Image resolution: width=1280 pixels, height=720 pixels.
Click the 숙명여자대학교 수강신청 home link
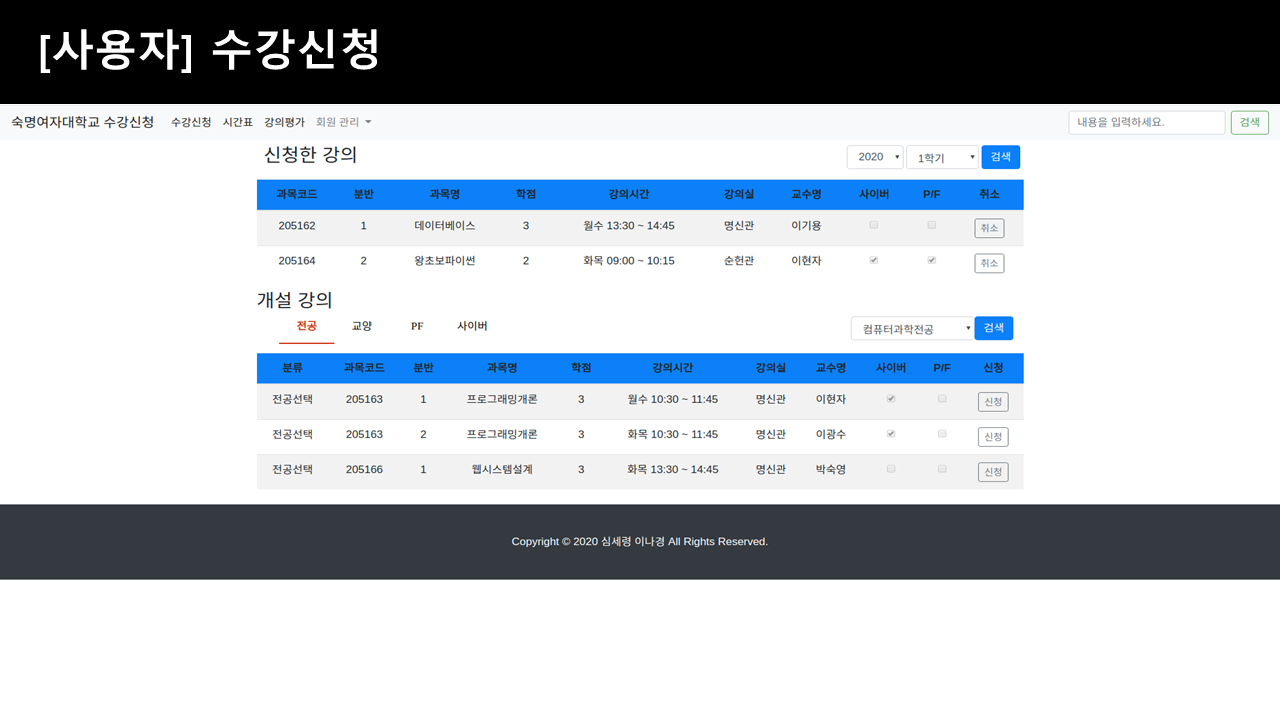pos(84,122)
